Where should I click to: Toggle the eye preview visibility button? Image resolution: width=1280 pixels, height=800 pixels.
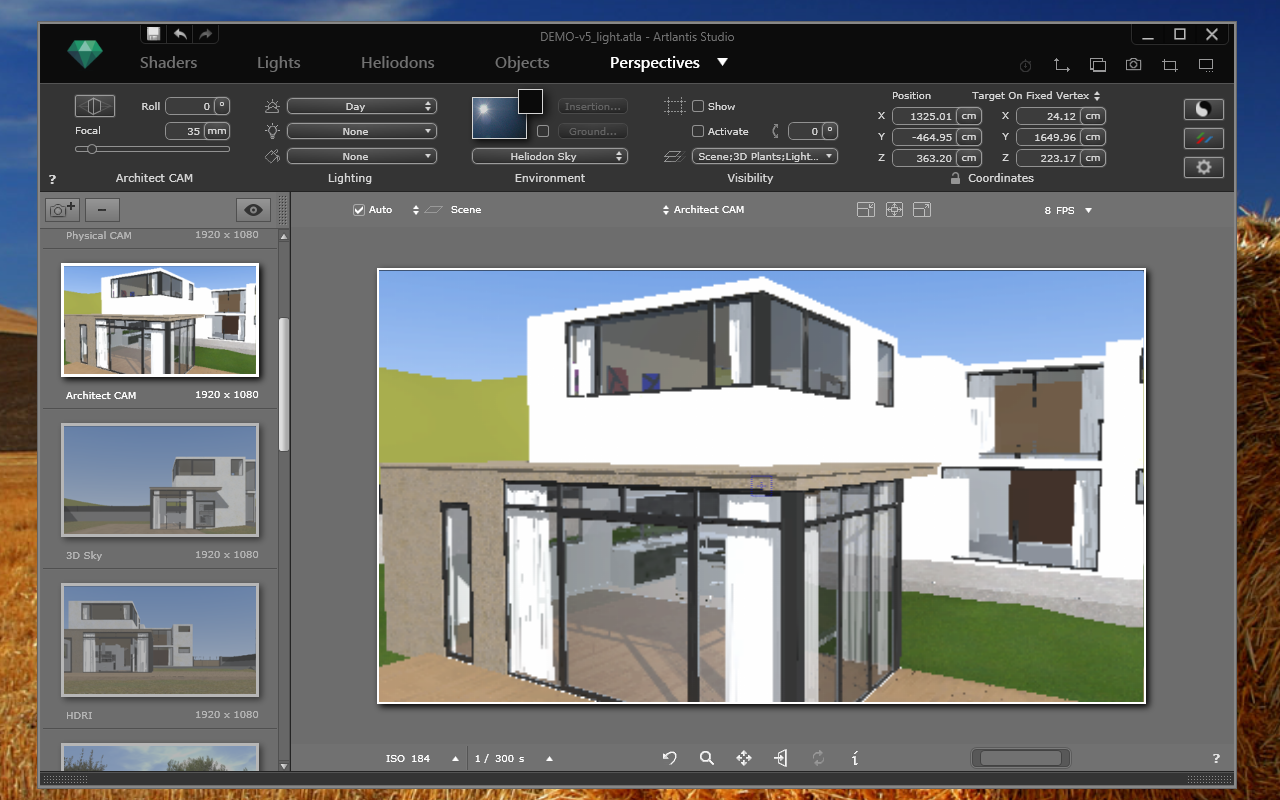(254, 210)
